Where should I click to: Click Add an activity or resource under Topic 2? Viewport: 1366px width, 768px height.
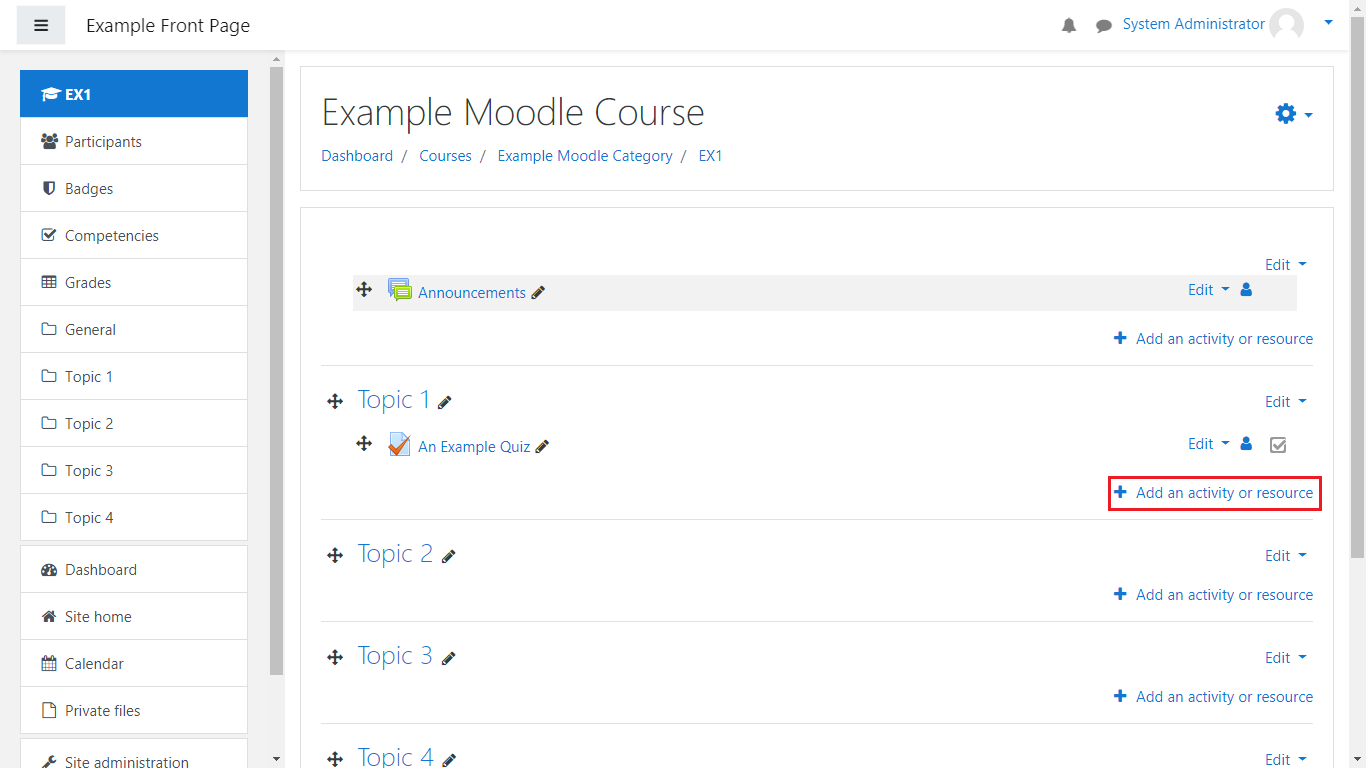tap(1213, 595)
